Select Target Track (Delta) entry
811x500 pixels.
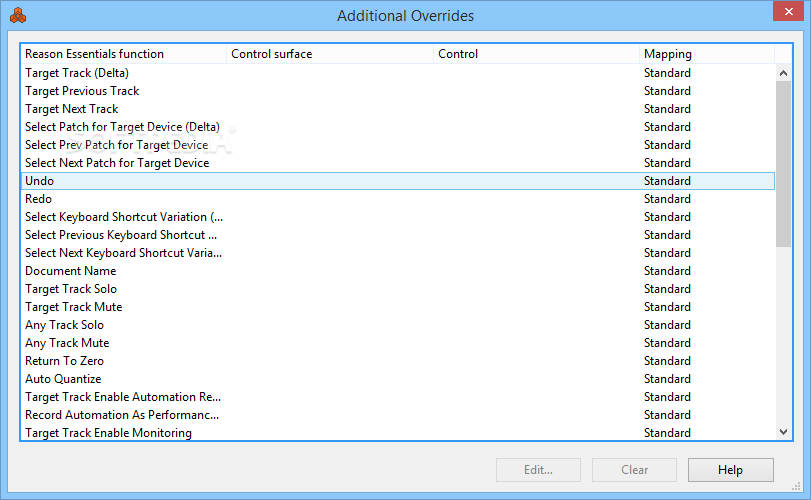[398, 73]
